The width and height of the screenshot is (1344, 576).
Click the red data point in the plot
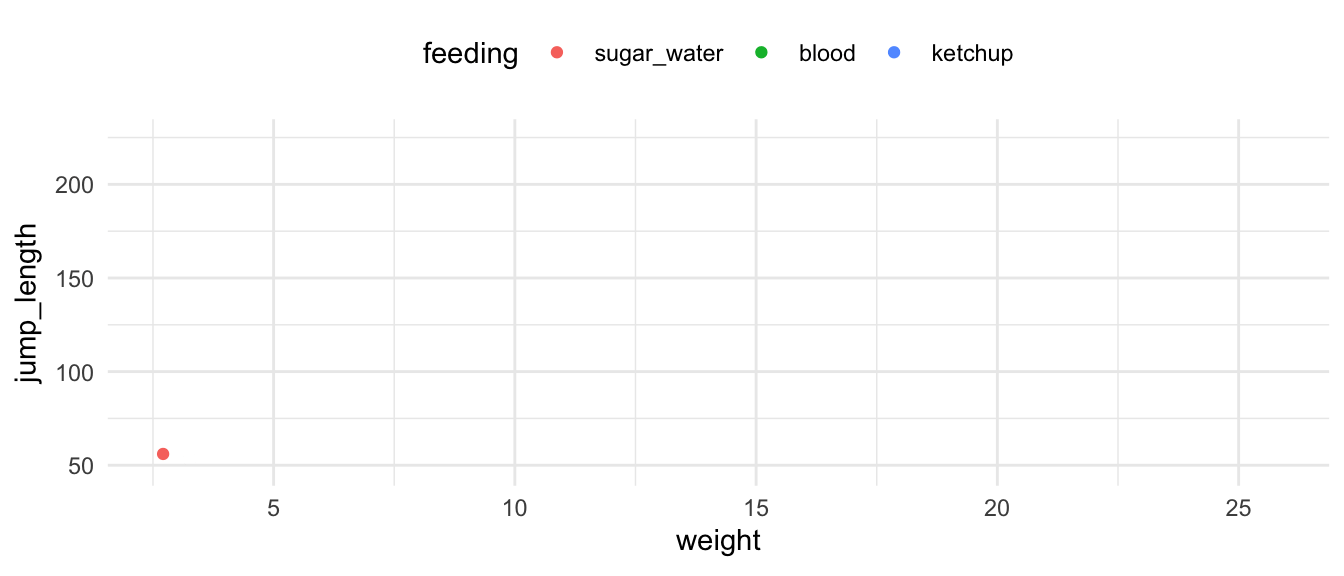[x=163, y=454]
